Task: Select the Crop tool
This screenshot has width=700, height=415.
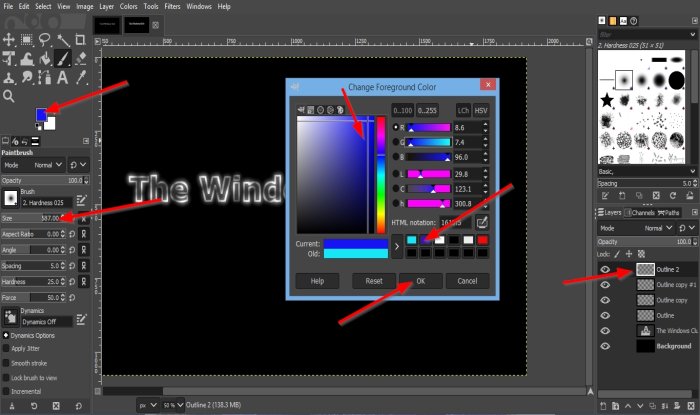Action: pos(81,40)
